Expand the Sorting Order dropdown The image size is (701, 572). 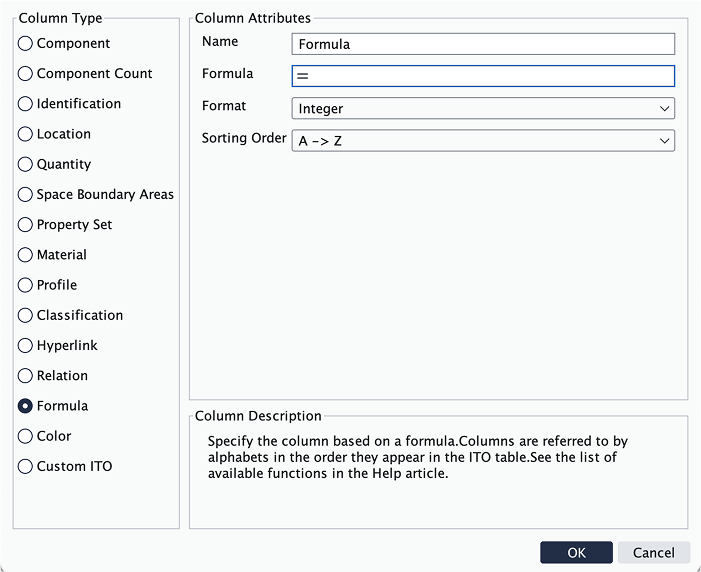pos(483,141)
